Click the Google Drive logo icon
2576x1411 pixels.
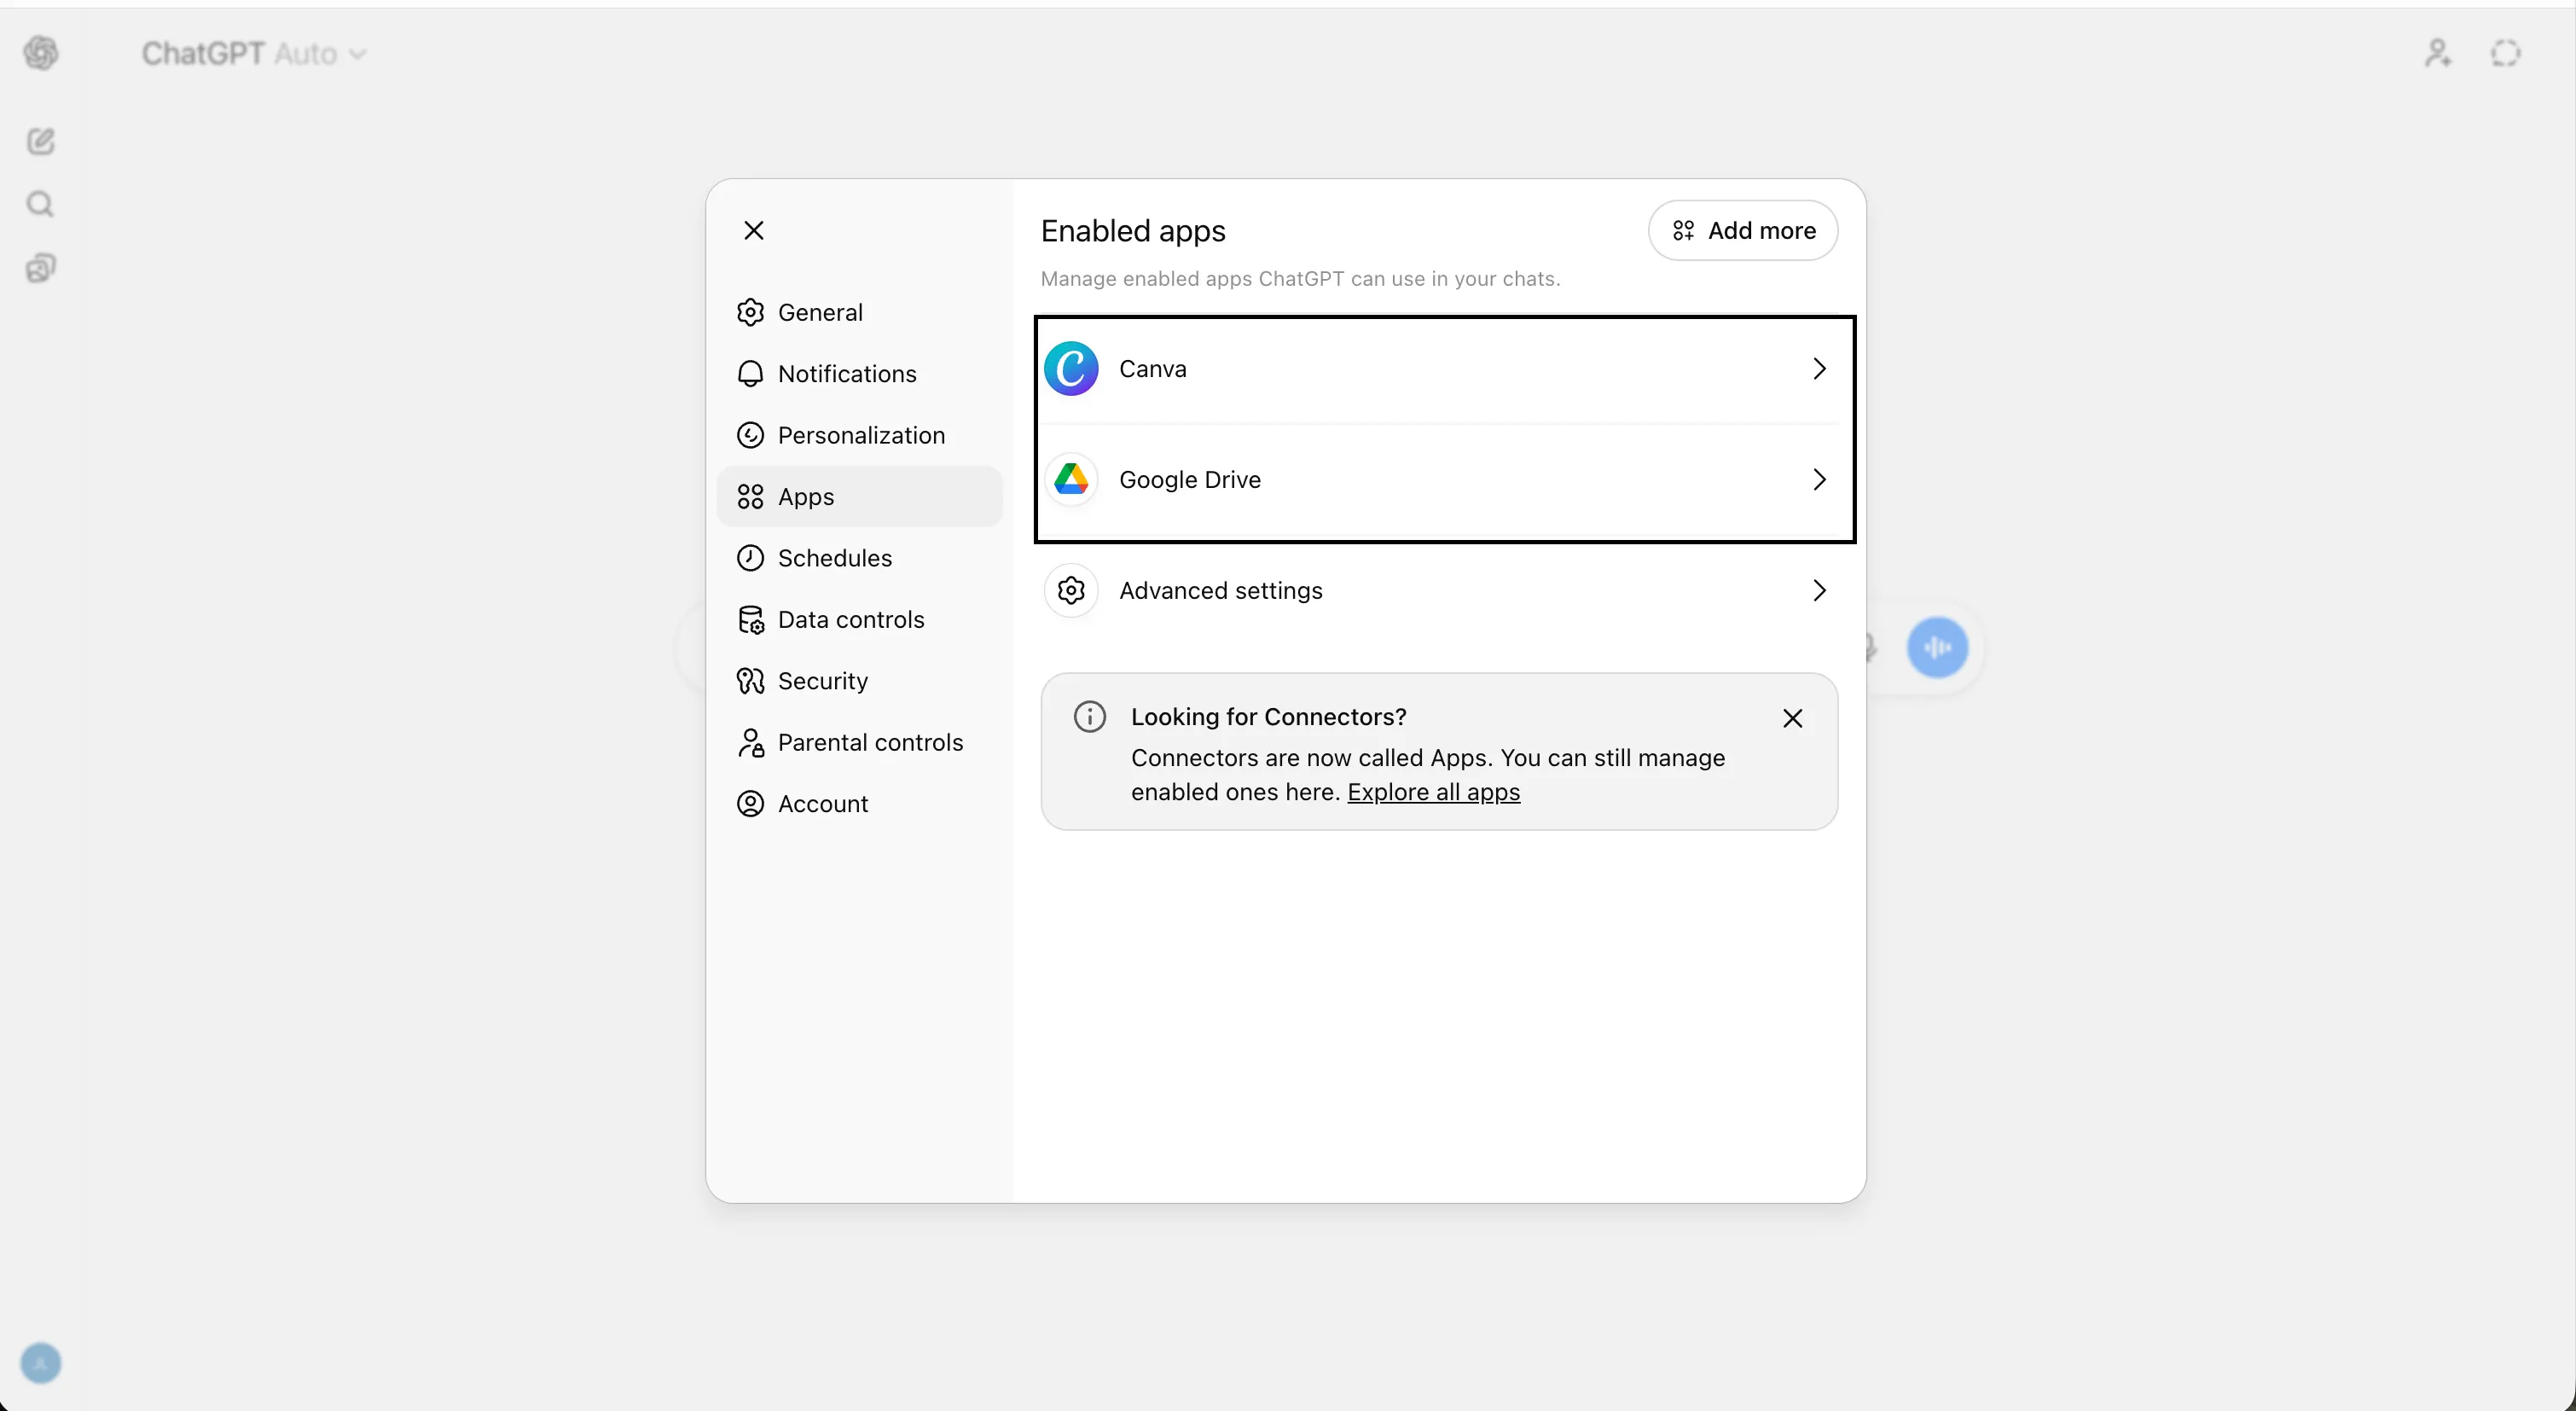point(1071,480)
